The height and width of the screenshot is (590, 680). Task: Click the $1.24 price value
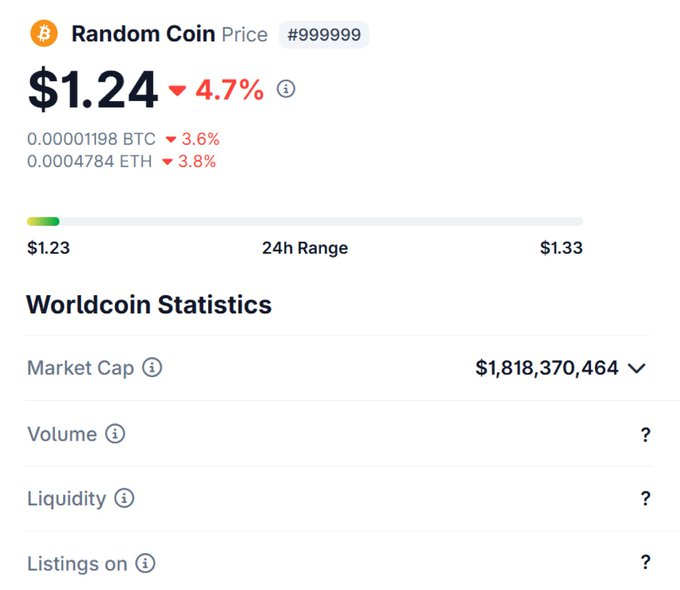(x=93, y=90)
